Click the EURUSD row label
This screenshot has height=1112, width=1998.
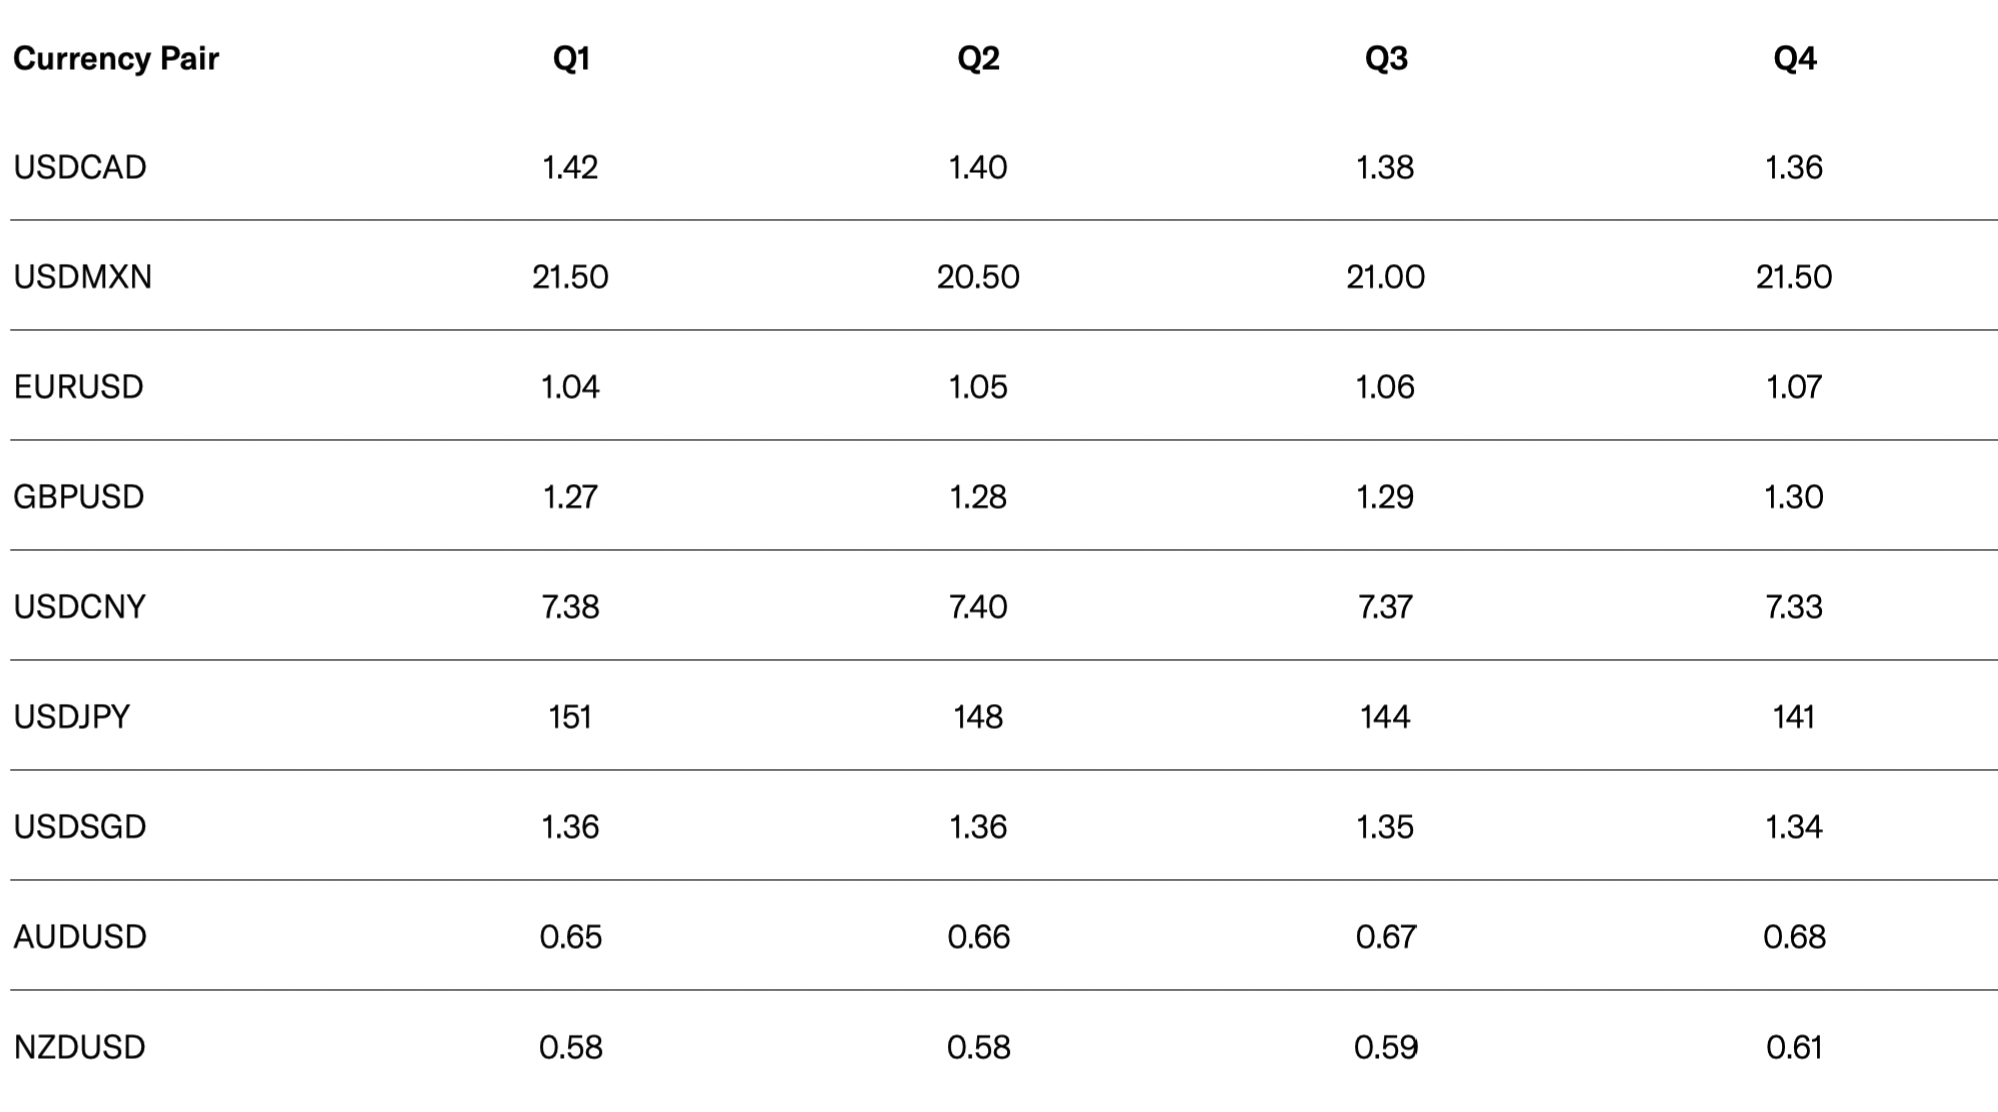coord(79,387)
